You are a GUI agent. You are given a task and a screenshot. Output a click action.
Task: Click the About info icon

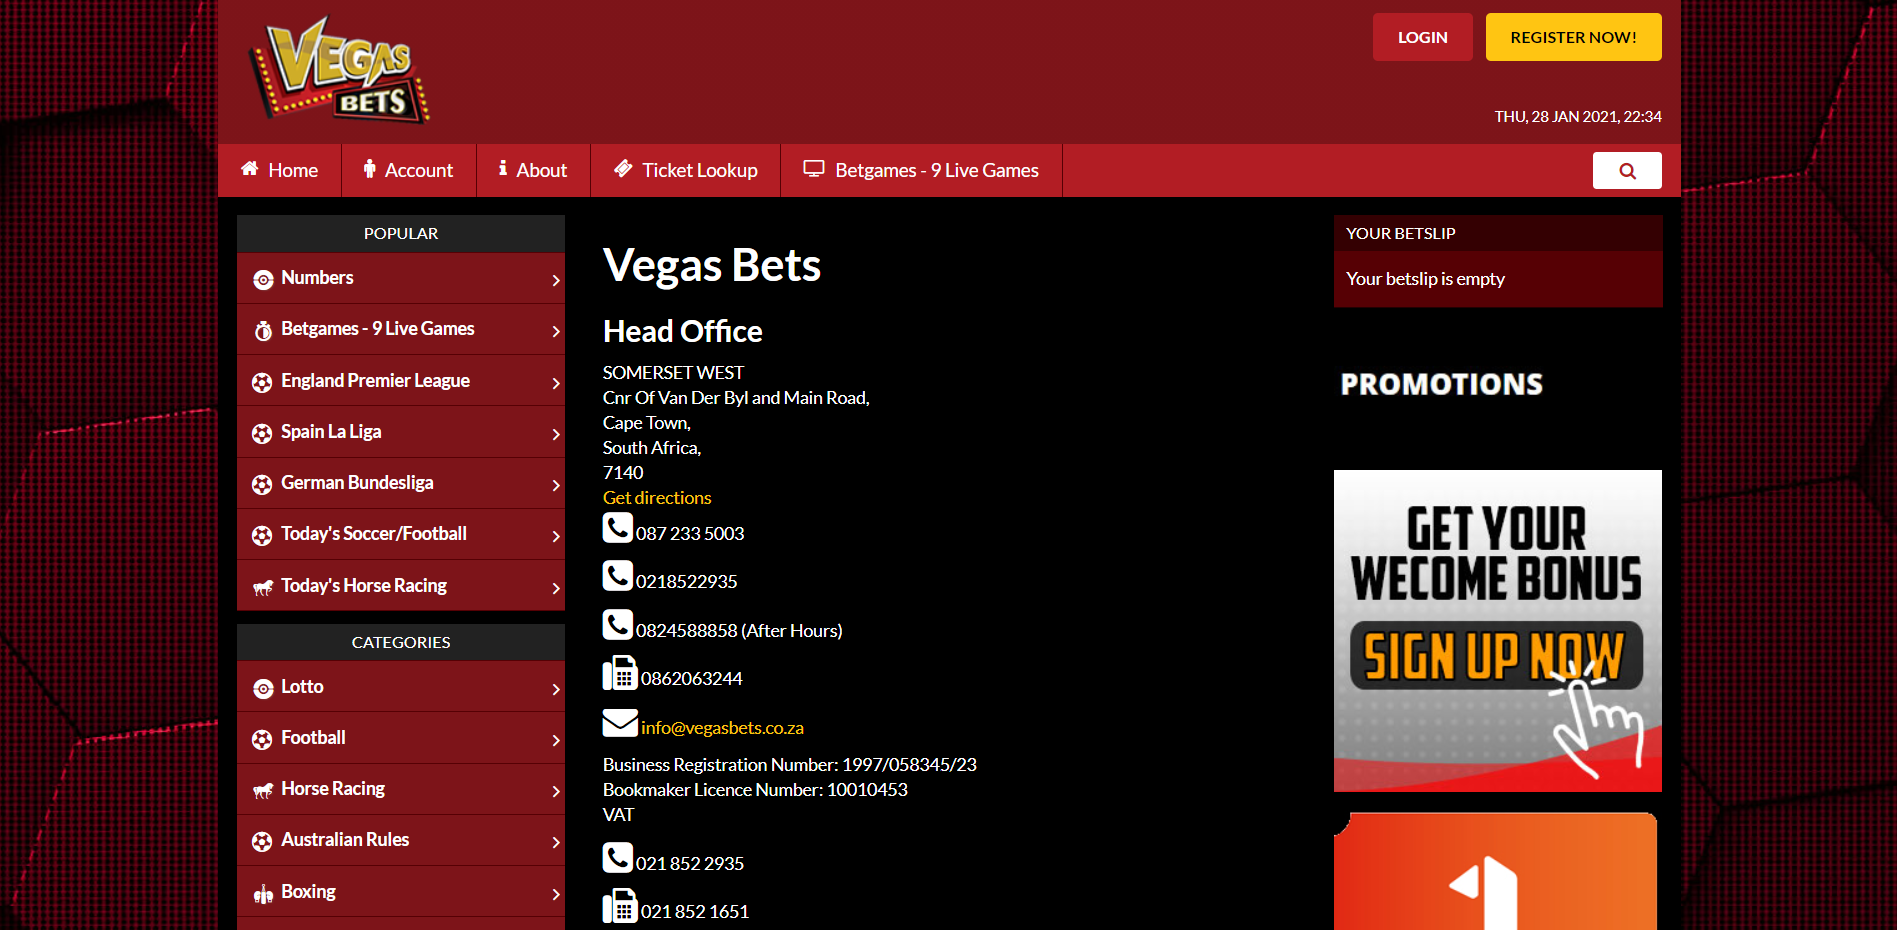(503, 169)
